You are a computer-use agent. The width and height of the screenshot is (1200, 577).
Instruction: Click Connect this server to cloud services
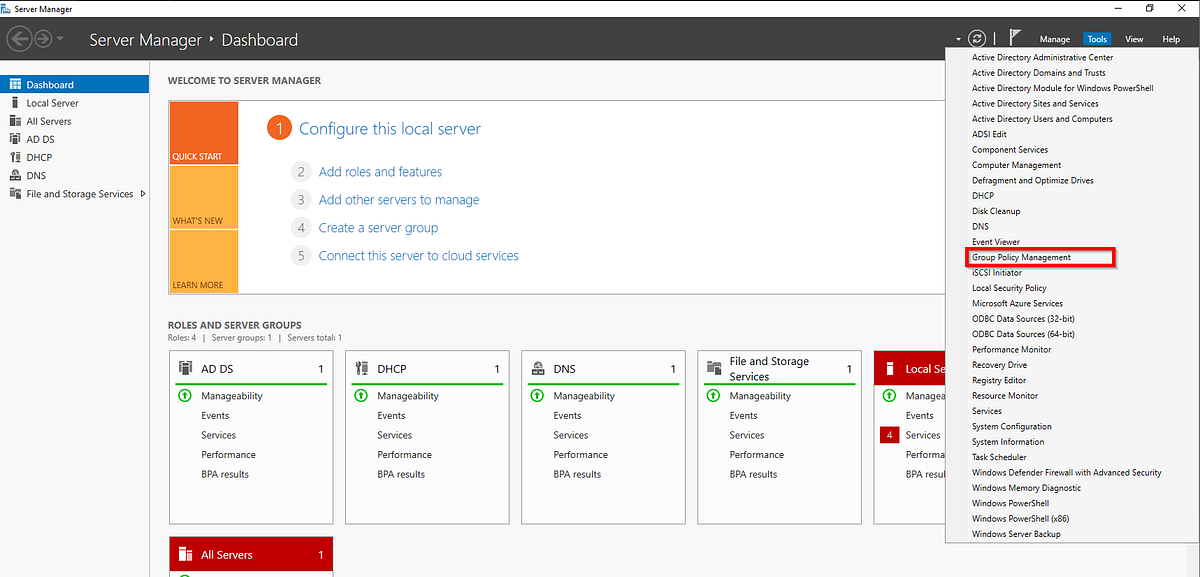click(x=418, y=255)
